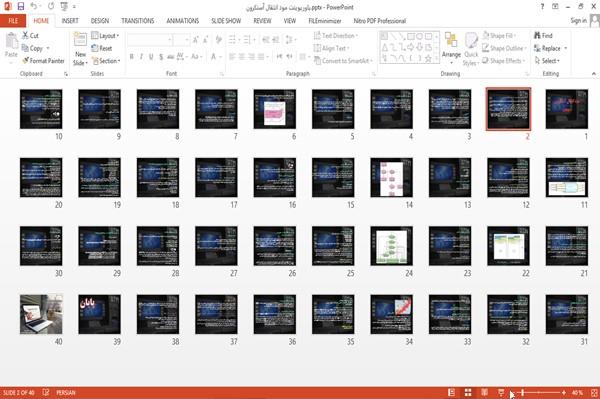
Task: Open the Replace dropdown arrow
Action: (566, 48)
